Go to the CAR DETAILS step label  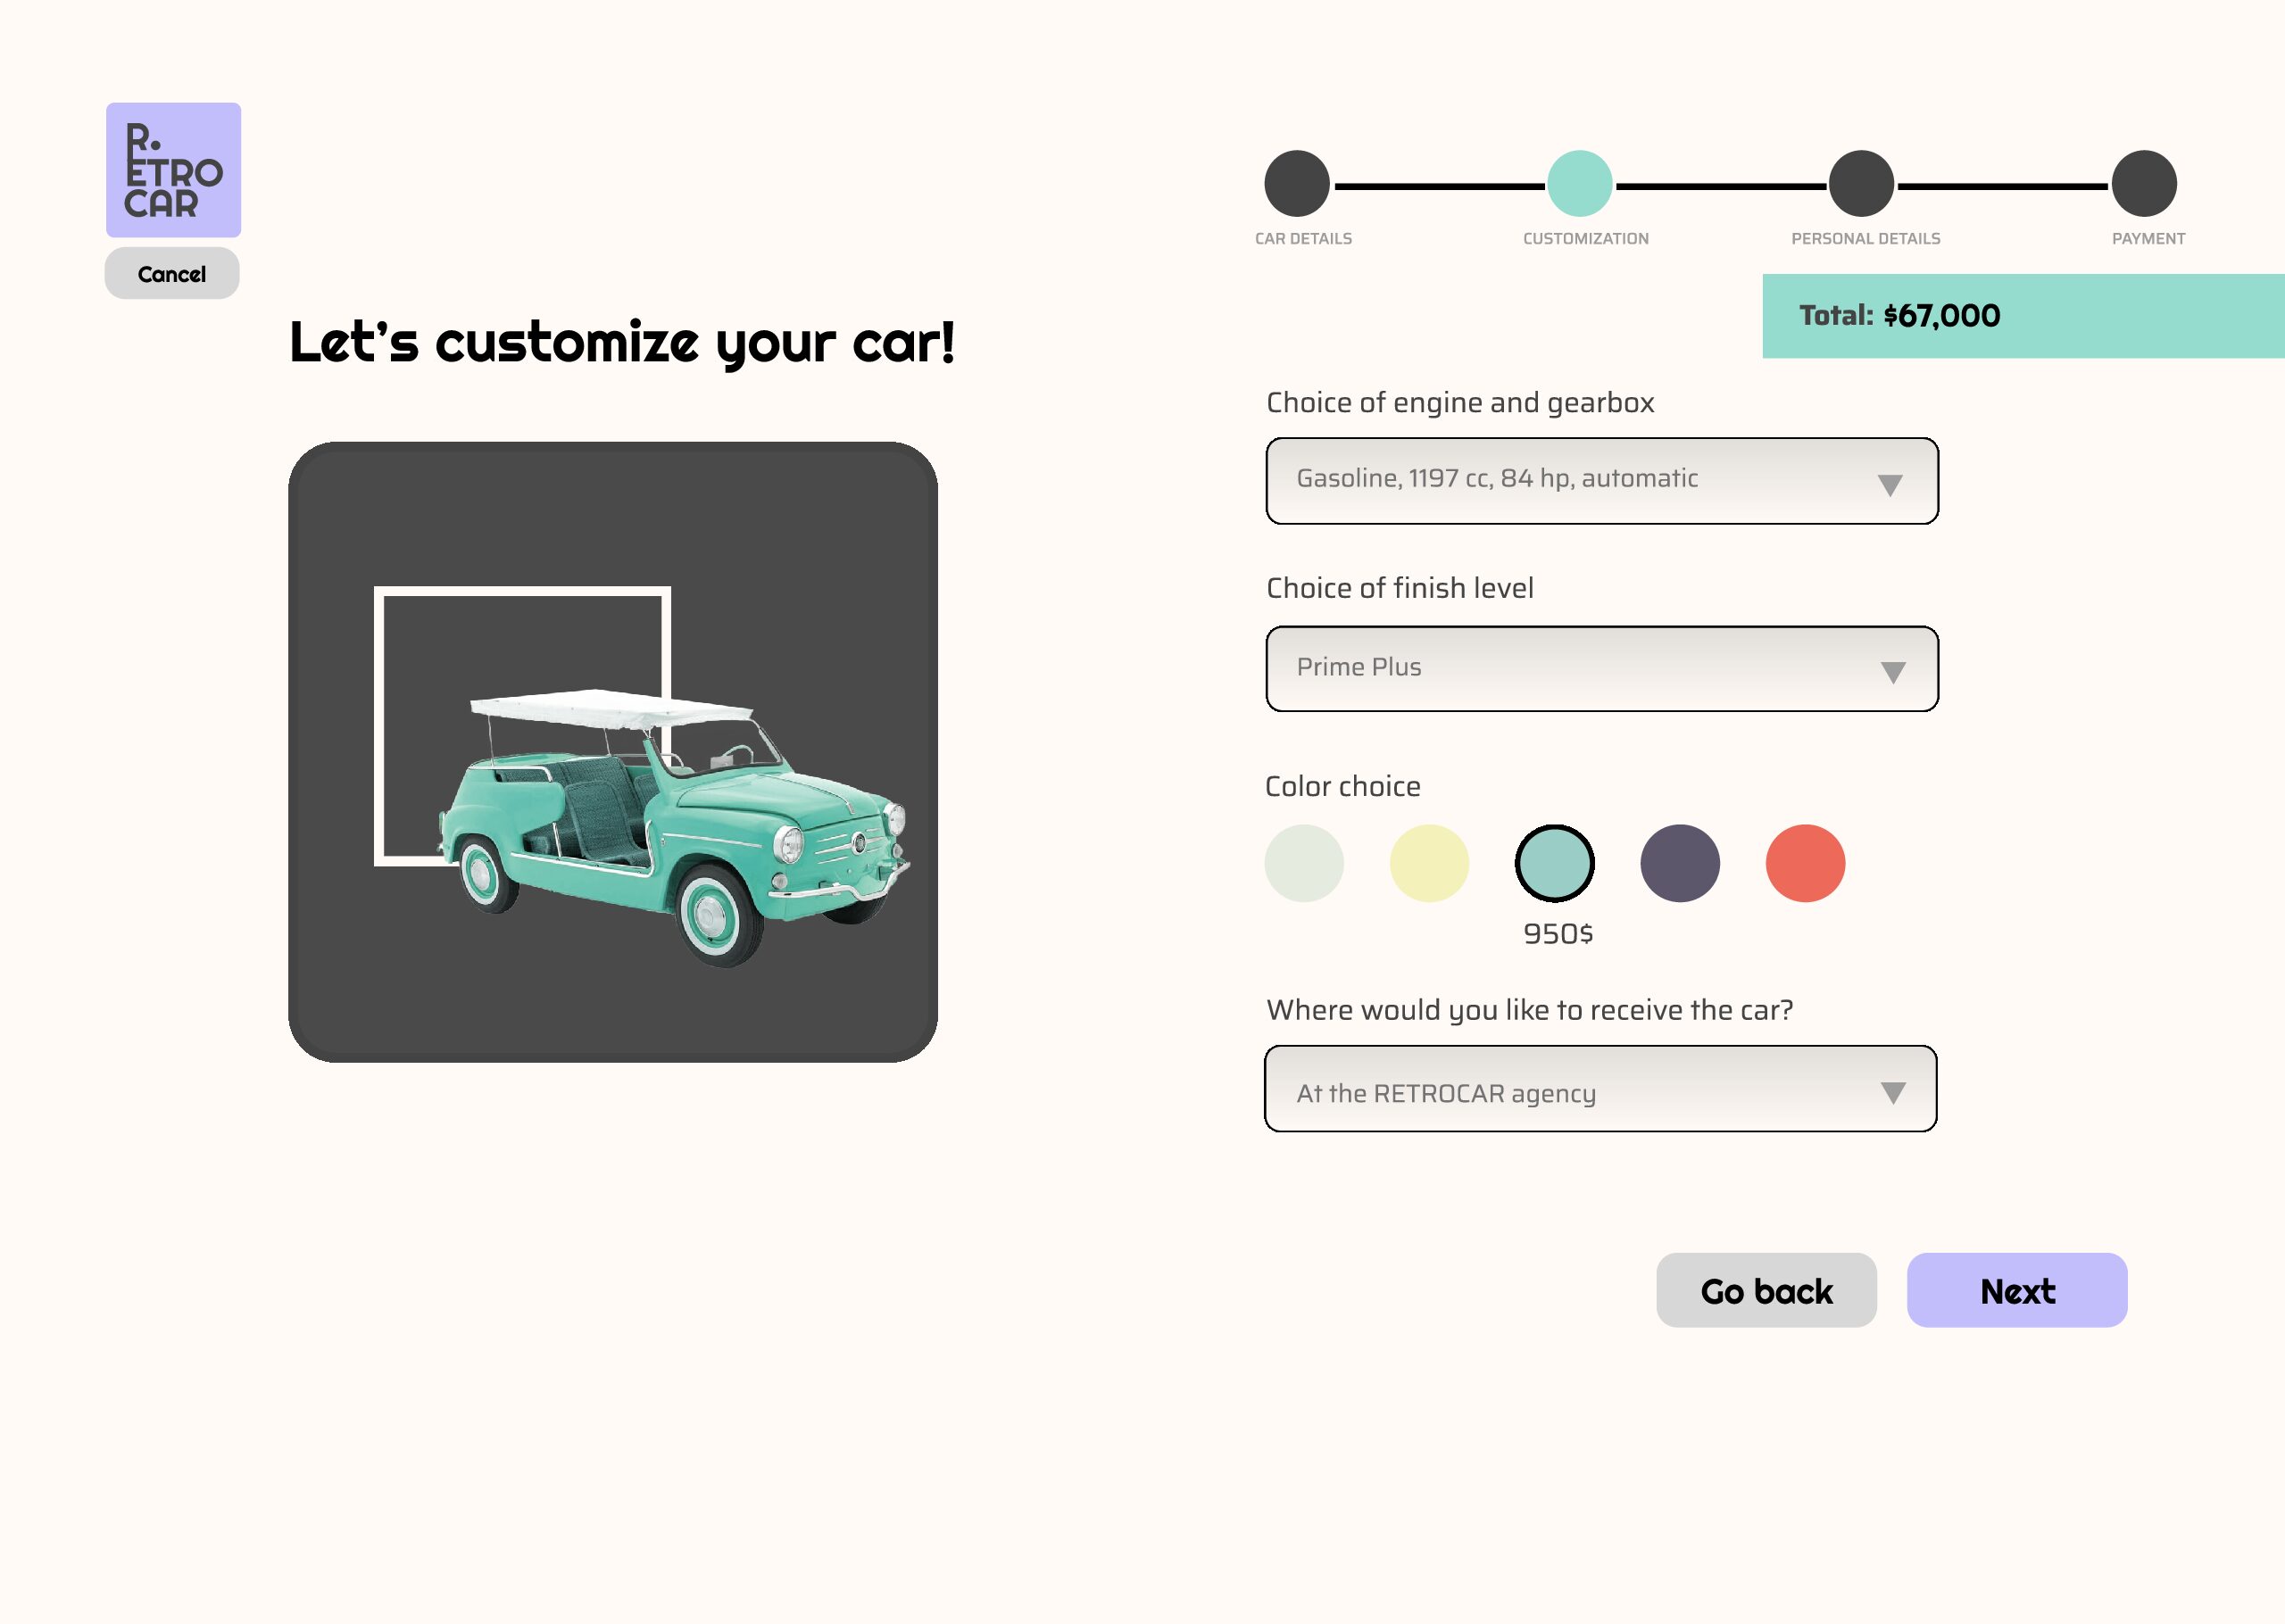pos(1303,239)
